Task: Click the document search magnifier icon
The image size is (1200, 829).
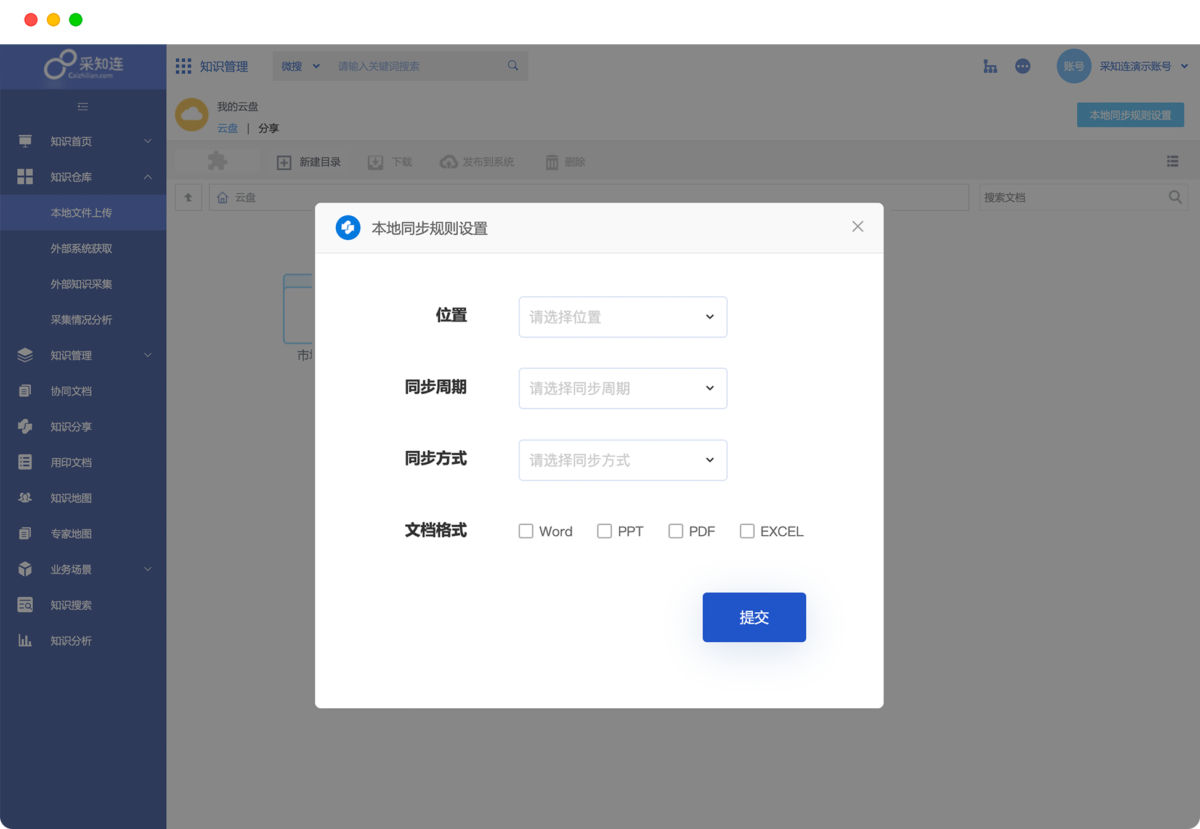Action: (x=1175, y=197)
